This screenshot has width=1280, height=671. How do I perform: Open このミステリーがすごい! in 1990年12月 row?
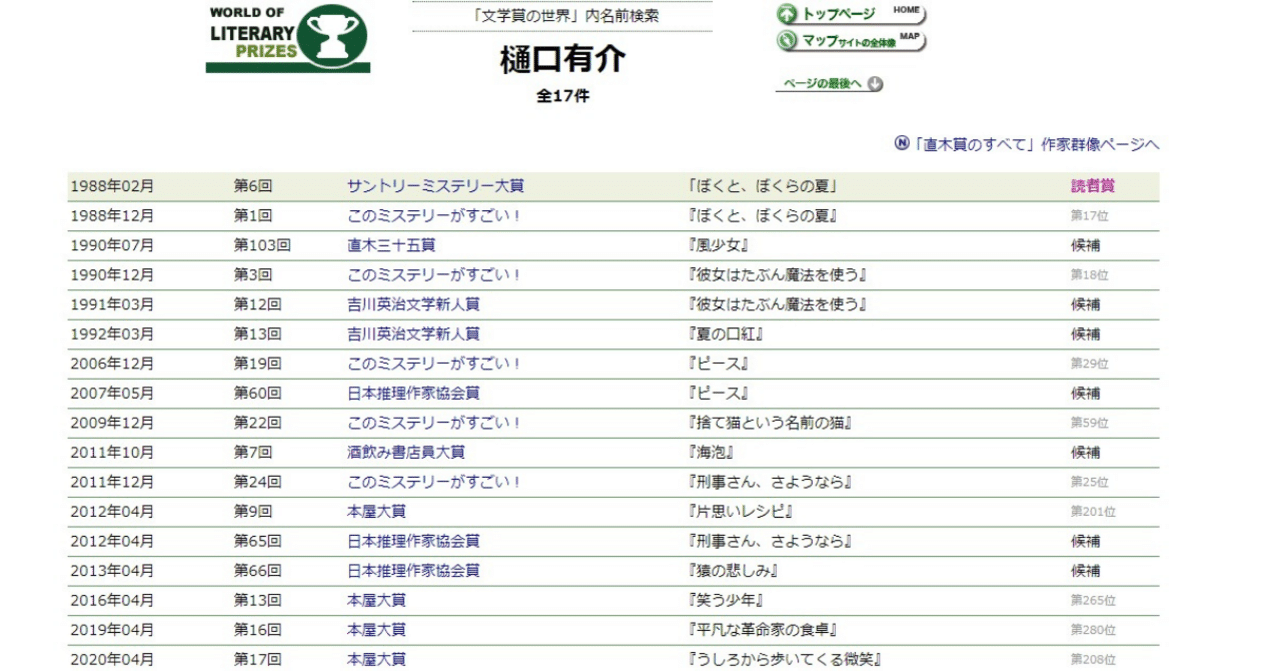pos(435,275)
